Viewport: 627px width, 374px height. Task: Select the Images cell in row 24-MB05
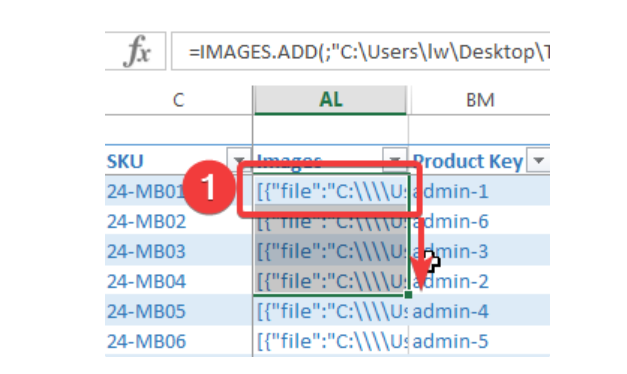(x=331, y=311)
